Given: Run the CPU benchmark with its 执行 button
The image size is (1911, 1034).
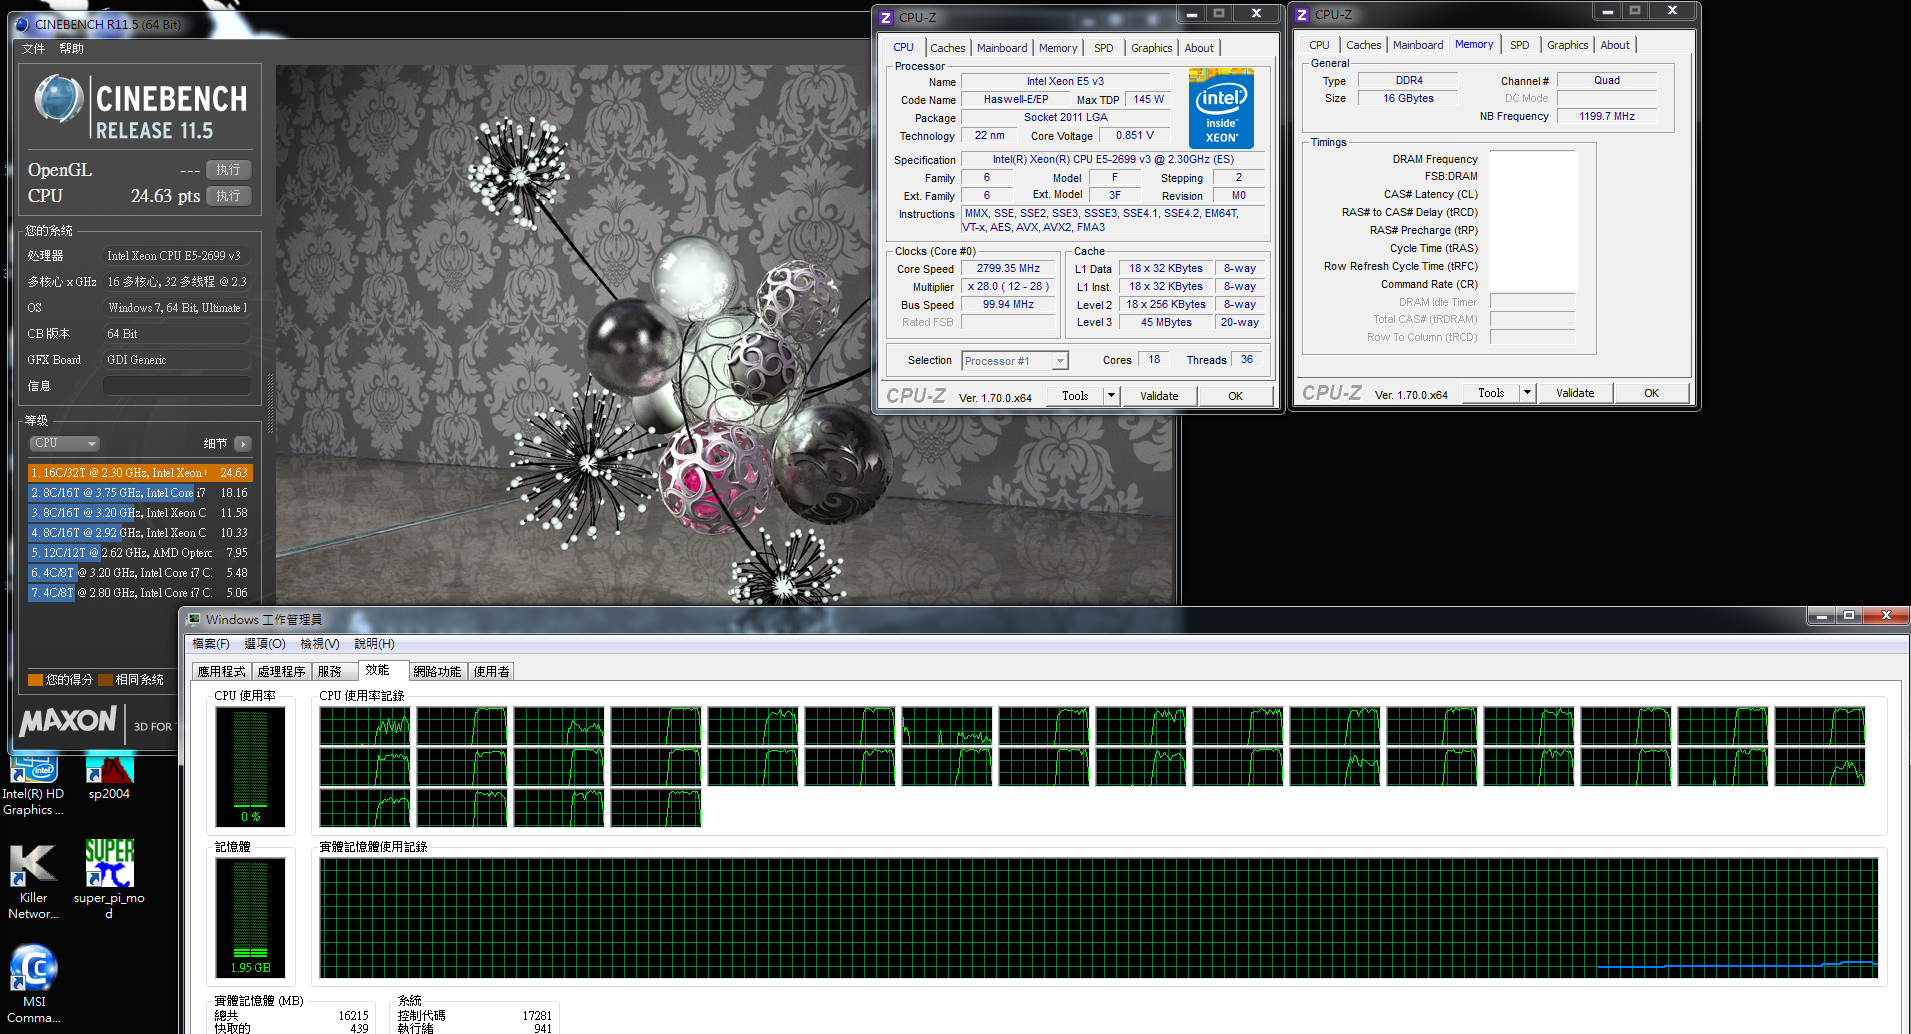Looking at the screenshot, I should coord(228,196).
